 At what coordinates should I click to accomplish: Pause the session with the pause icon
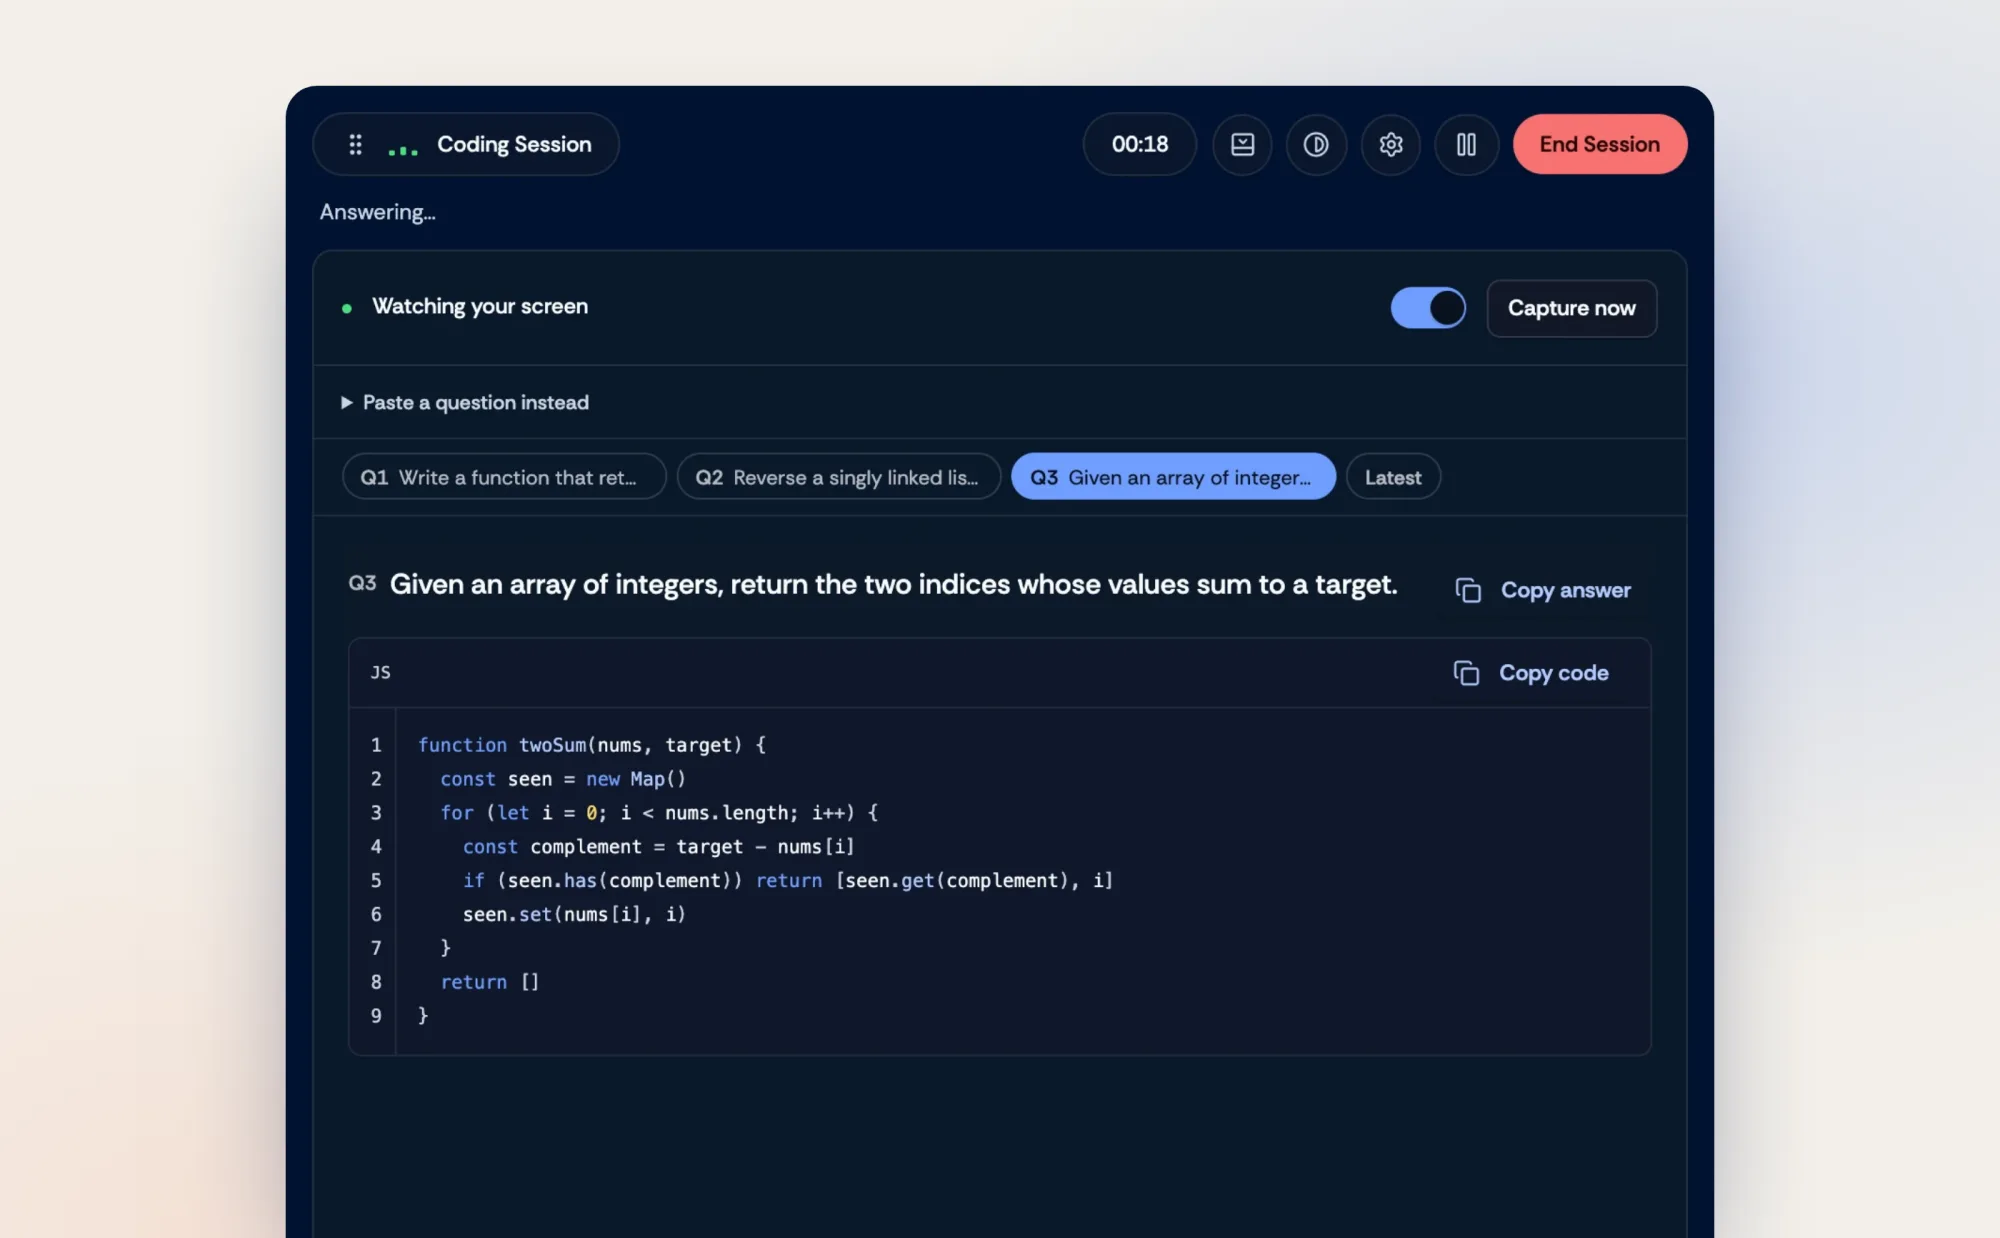pos(1466,145)
